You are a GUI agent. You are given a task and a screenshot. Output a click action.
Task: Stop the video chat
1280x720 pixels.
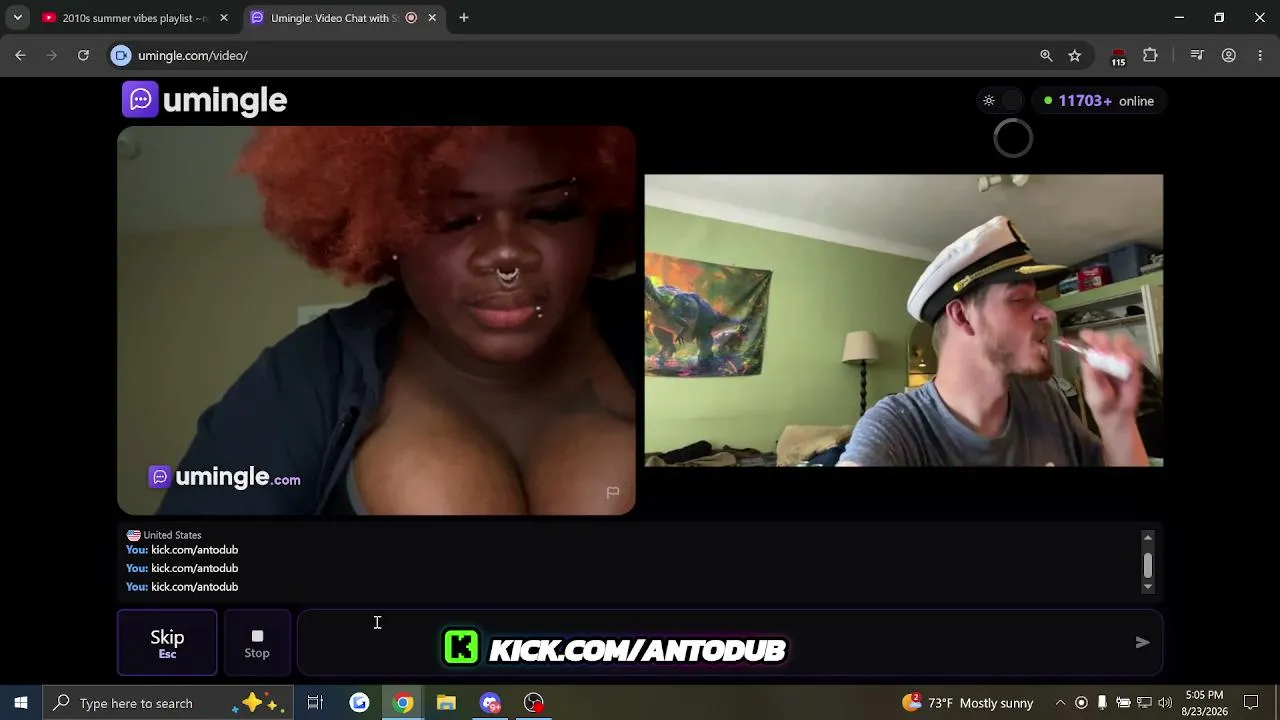click(x=257, y=643)
